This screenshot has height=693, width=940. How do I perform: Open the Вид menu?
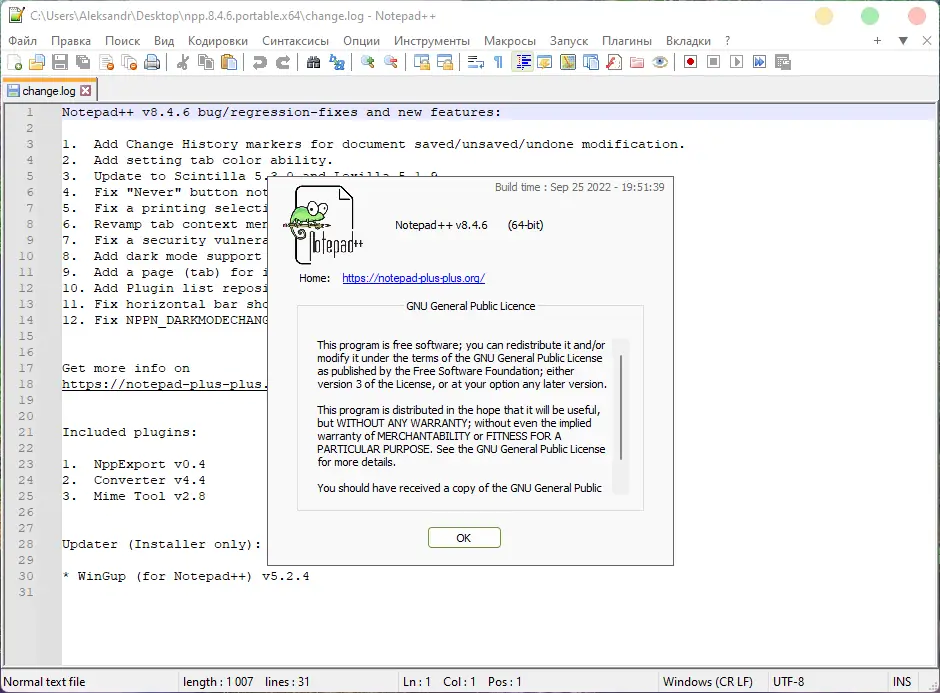164,41
